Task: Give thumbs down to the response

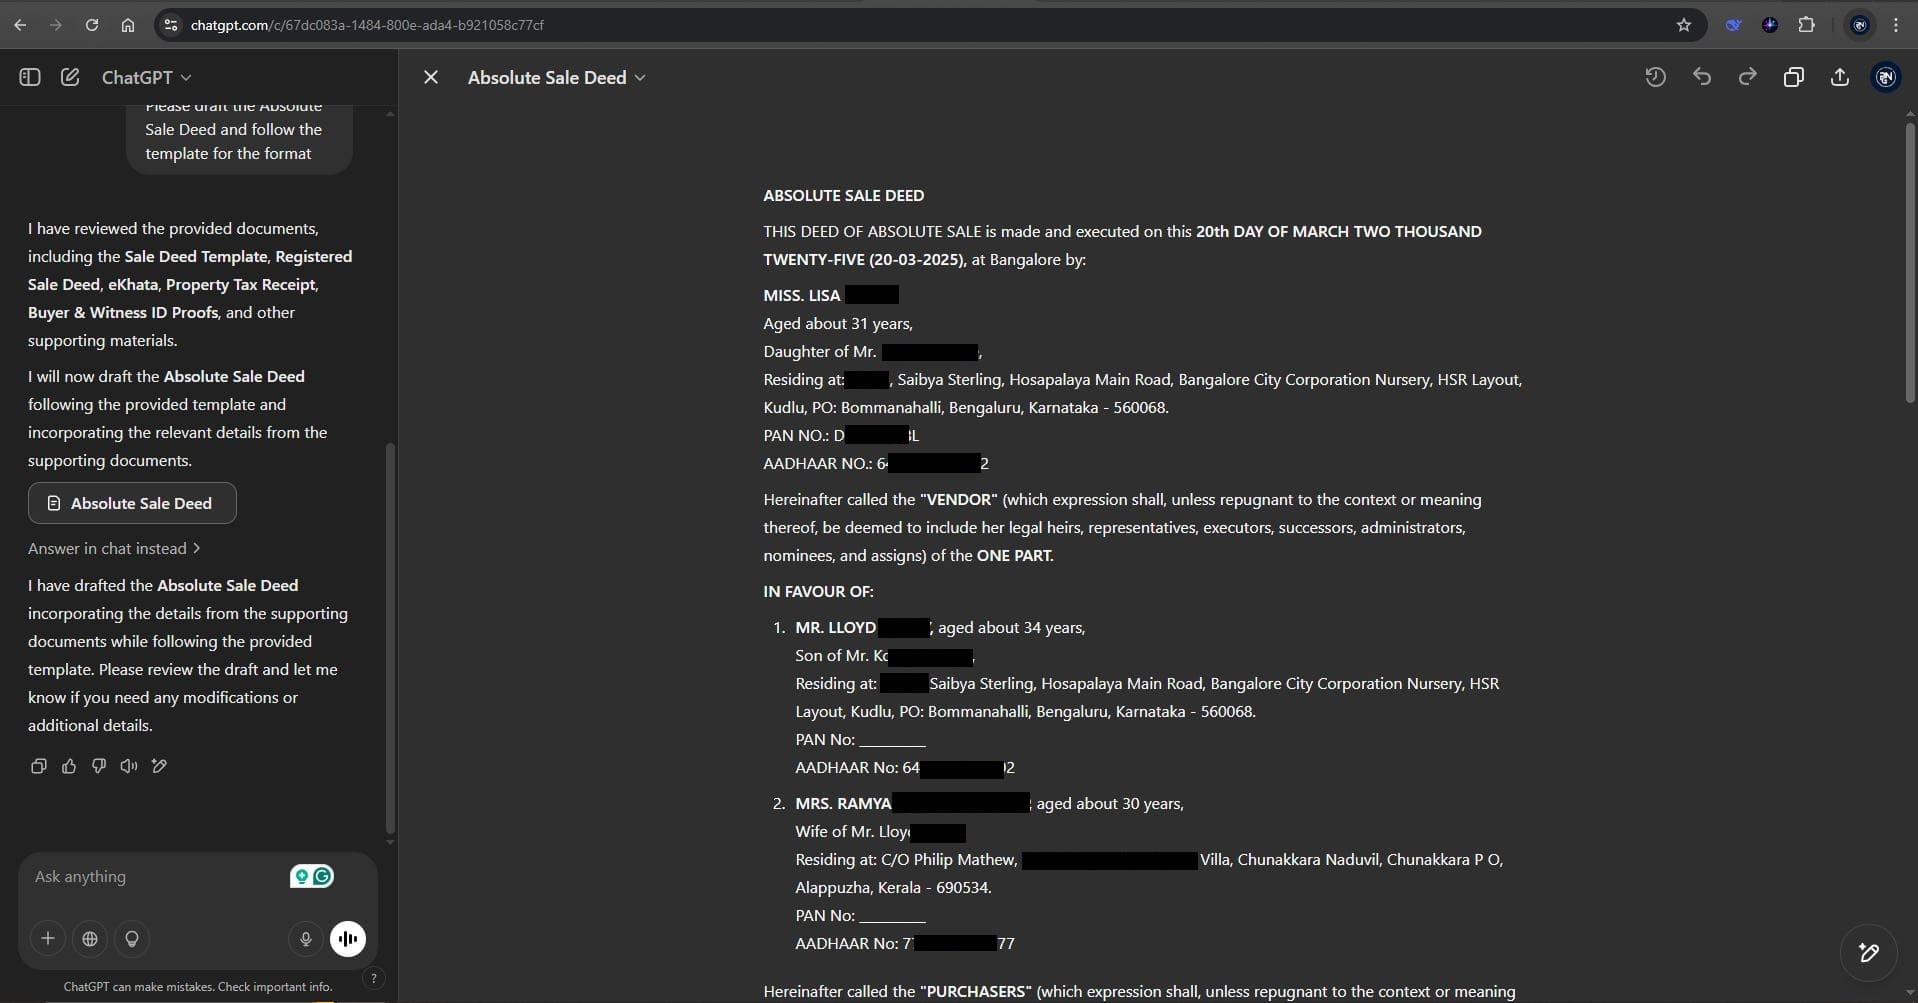Action: click(x=99, y=766)
